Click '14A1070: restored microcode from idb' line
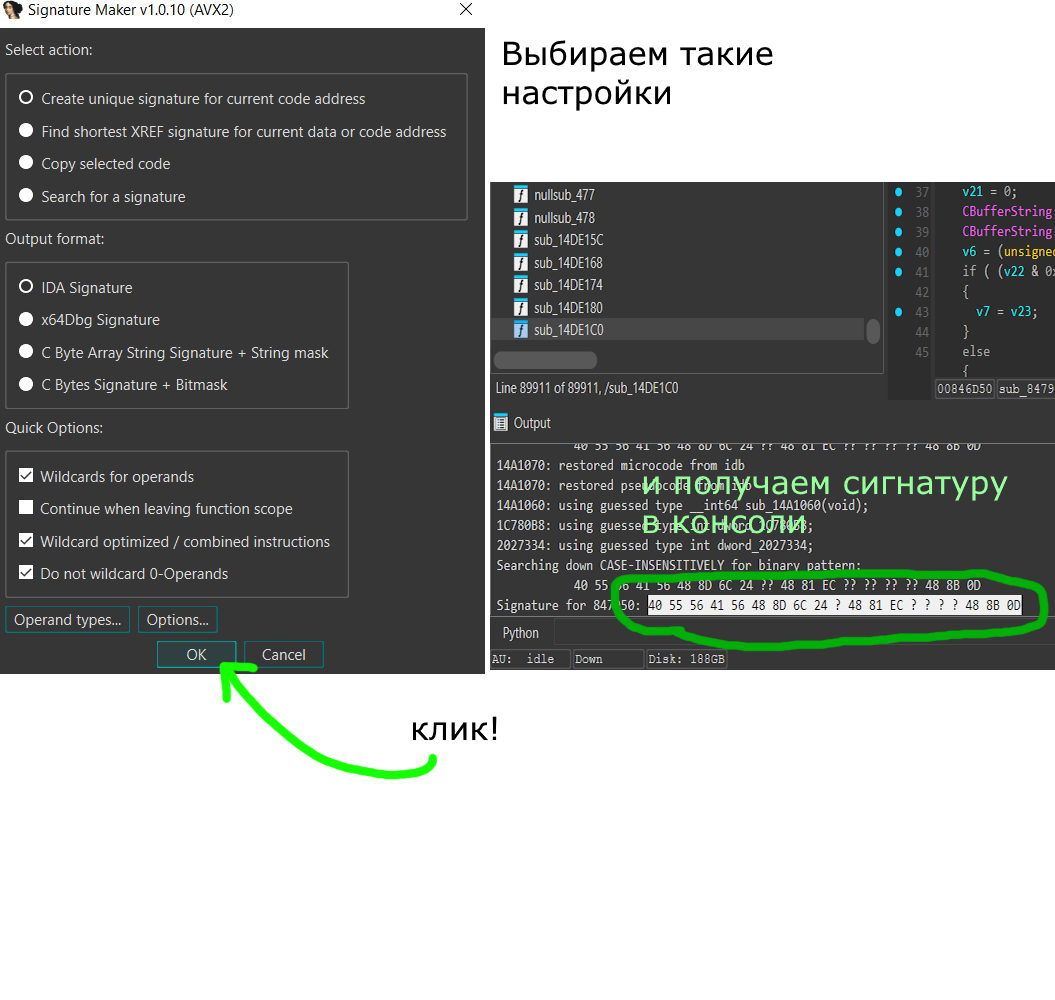Image resolution: width=1055 pixels, height=1000 pixels. click(620, 465)
